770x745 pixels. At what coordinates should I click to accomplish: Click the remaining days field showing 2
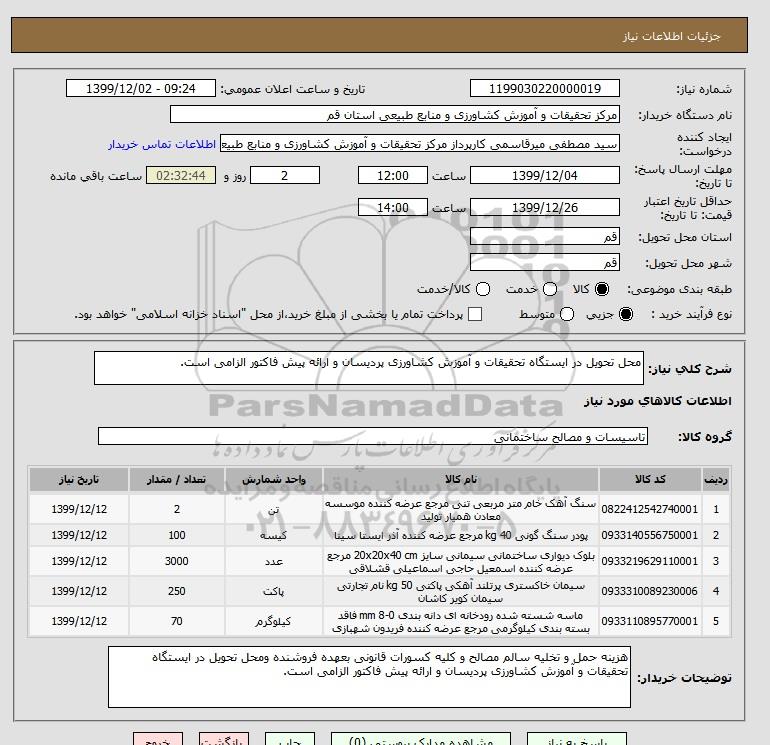[285, 175]
